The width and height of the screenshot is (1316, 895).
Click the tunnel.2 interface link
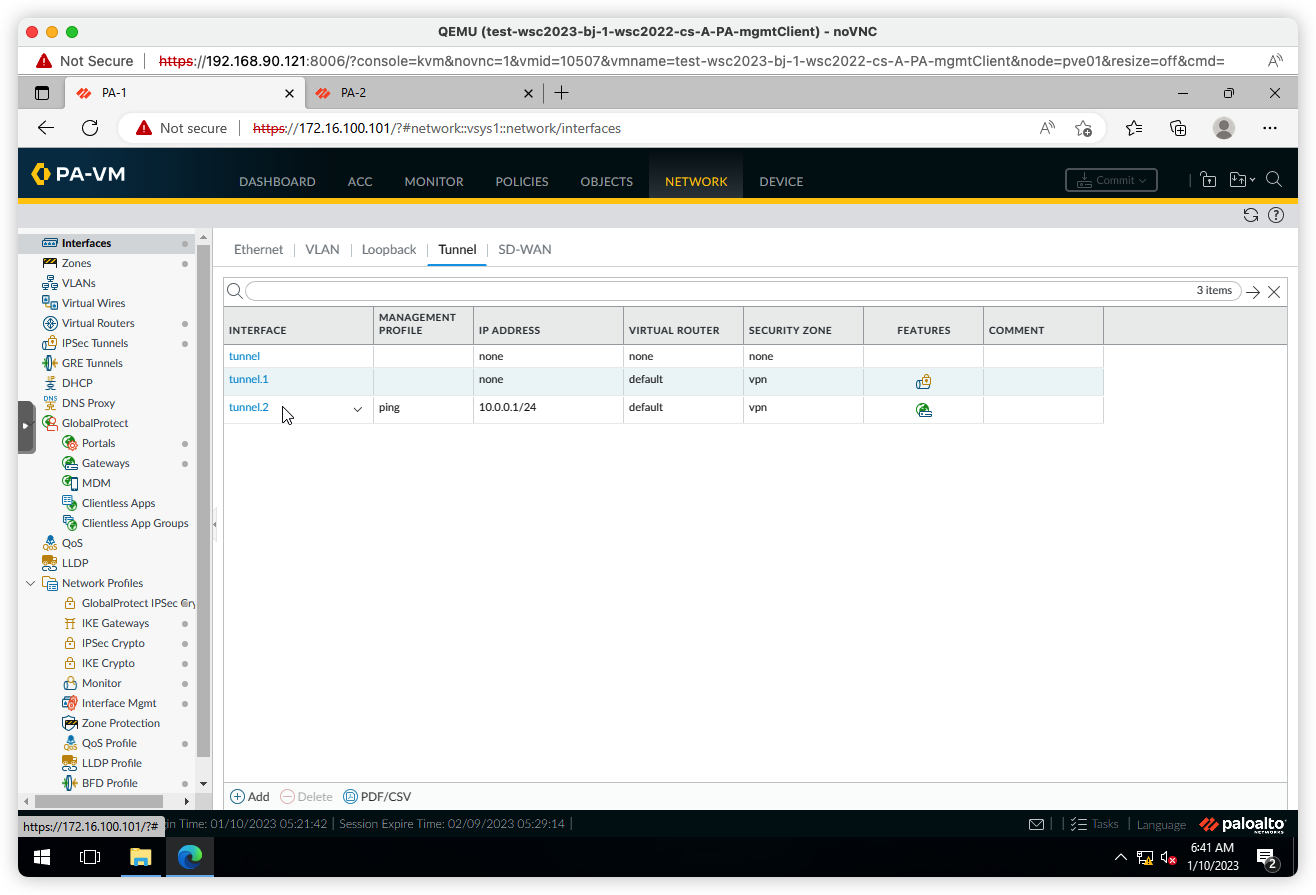pos(249,407)
